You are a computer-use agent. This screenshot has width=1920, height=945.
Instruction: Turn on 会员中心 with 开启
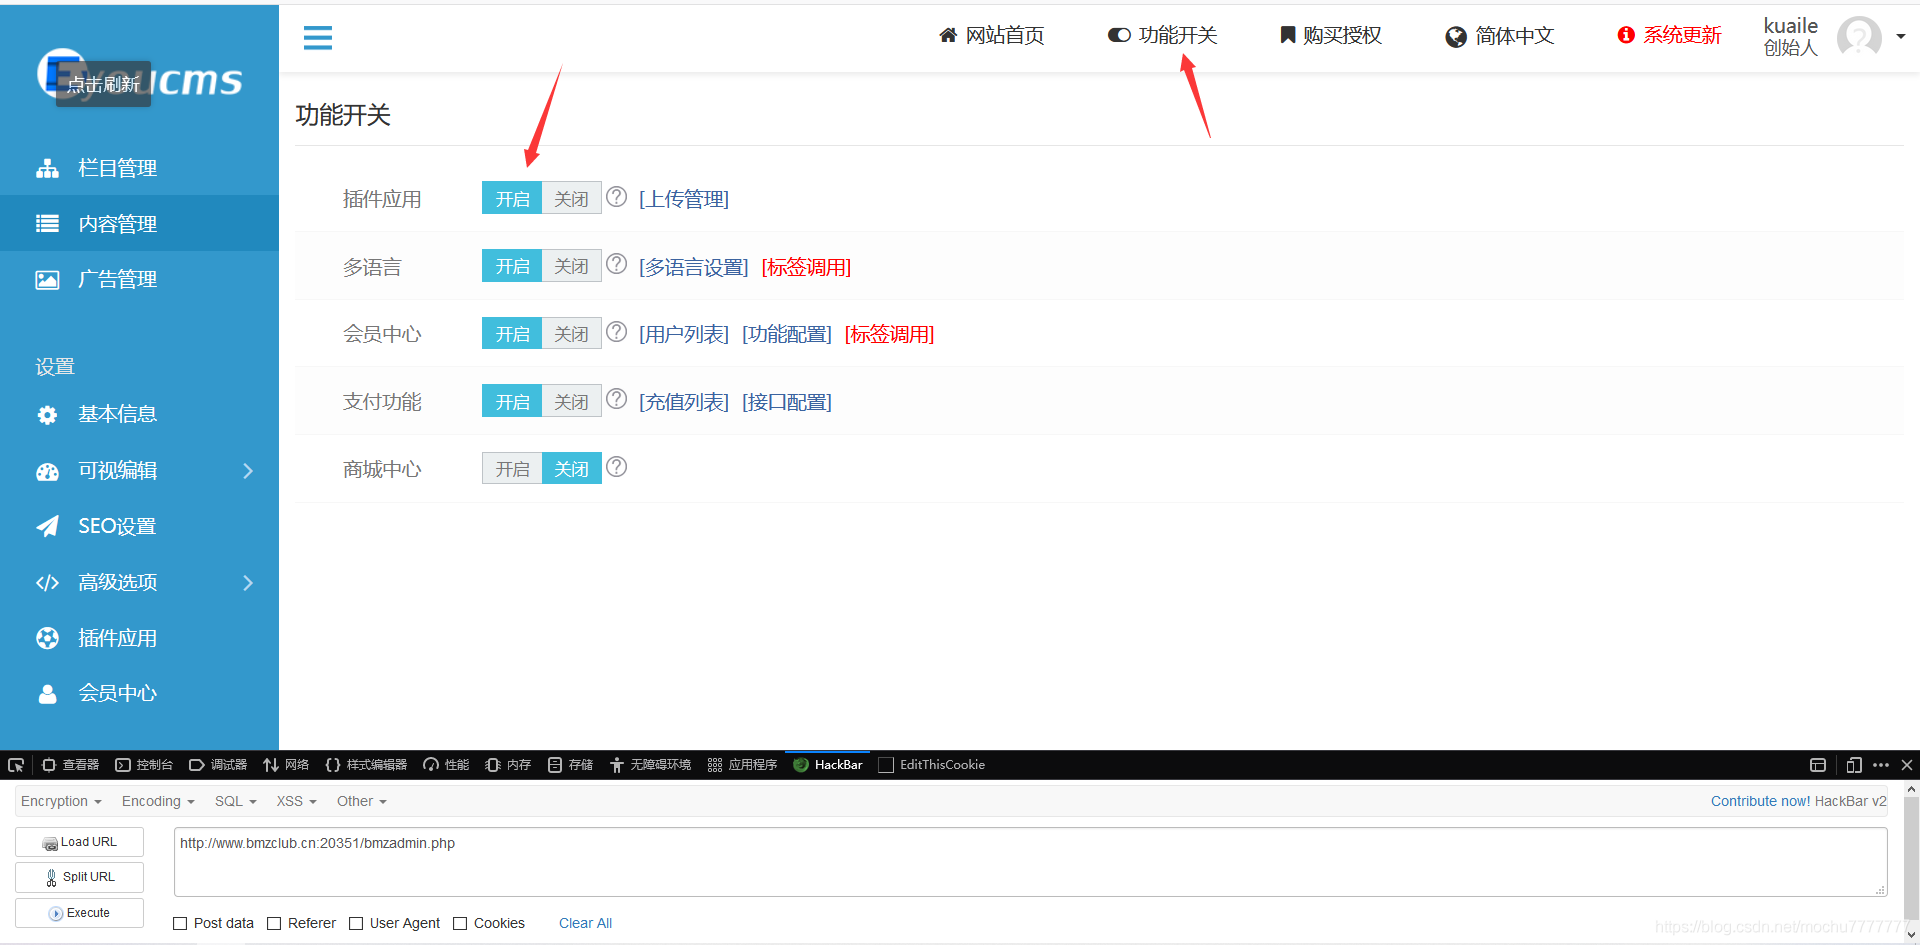(x=512, y=333)
